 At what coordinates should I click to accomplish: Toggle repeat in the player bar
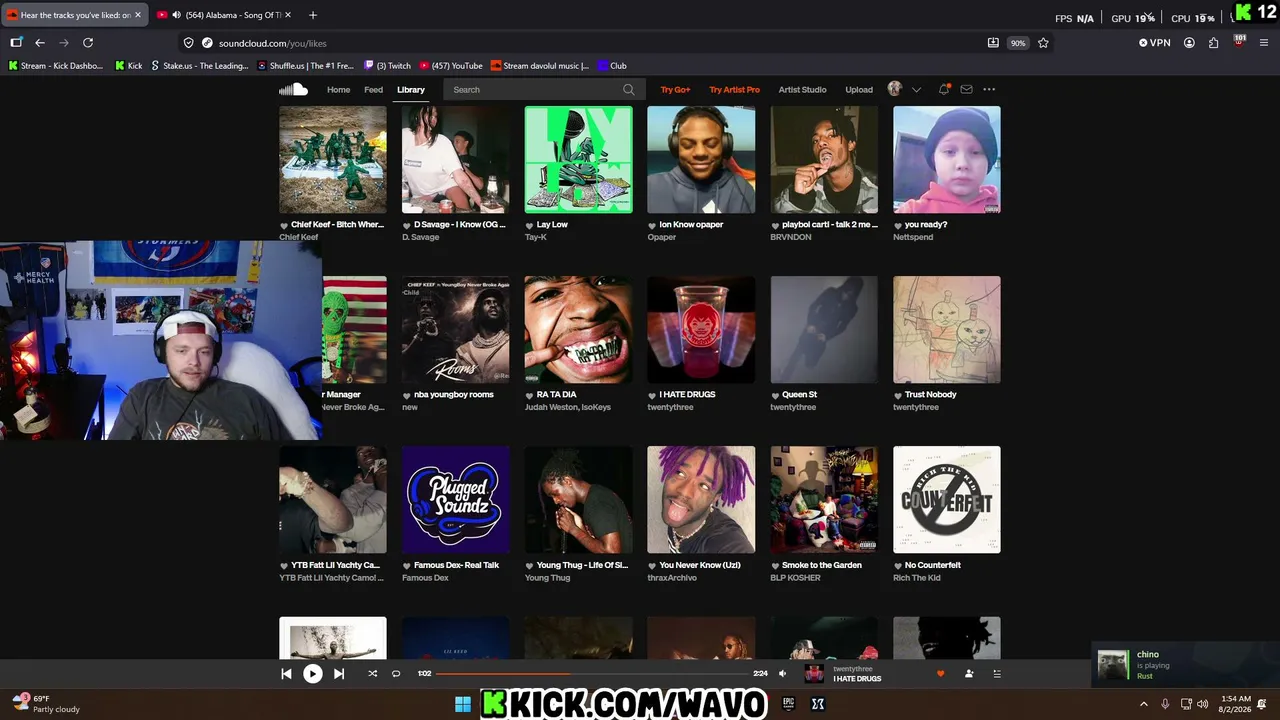point(396,674)
